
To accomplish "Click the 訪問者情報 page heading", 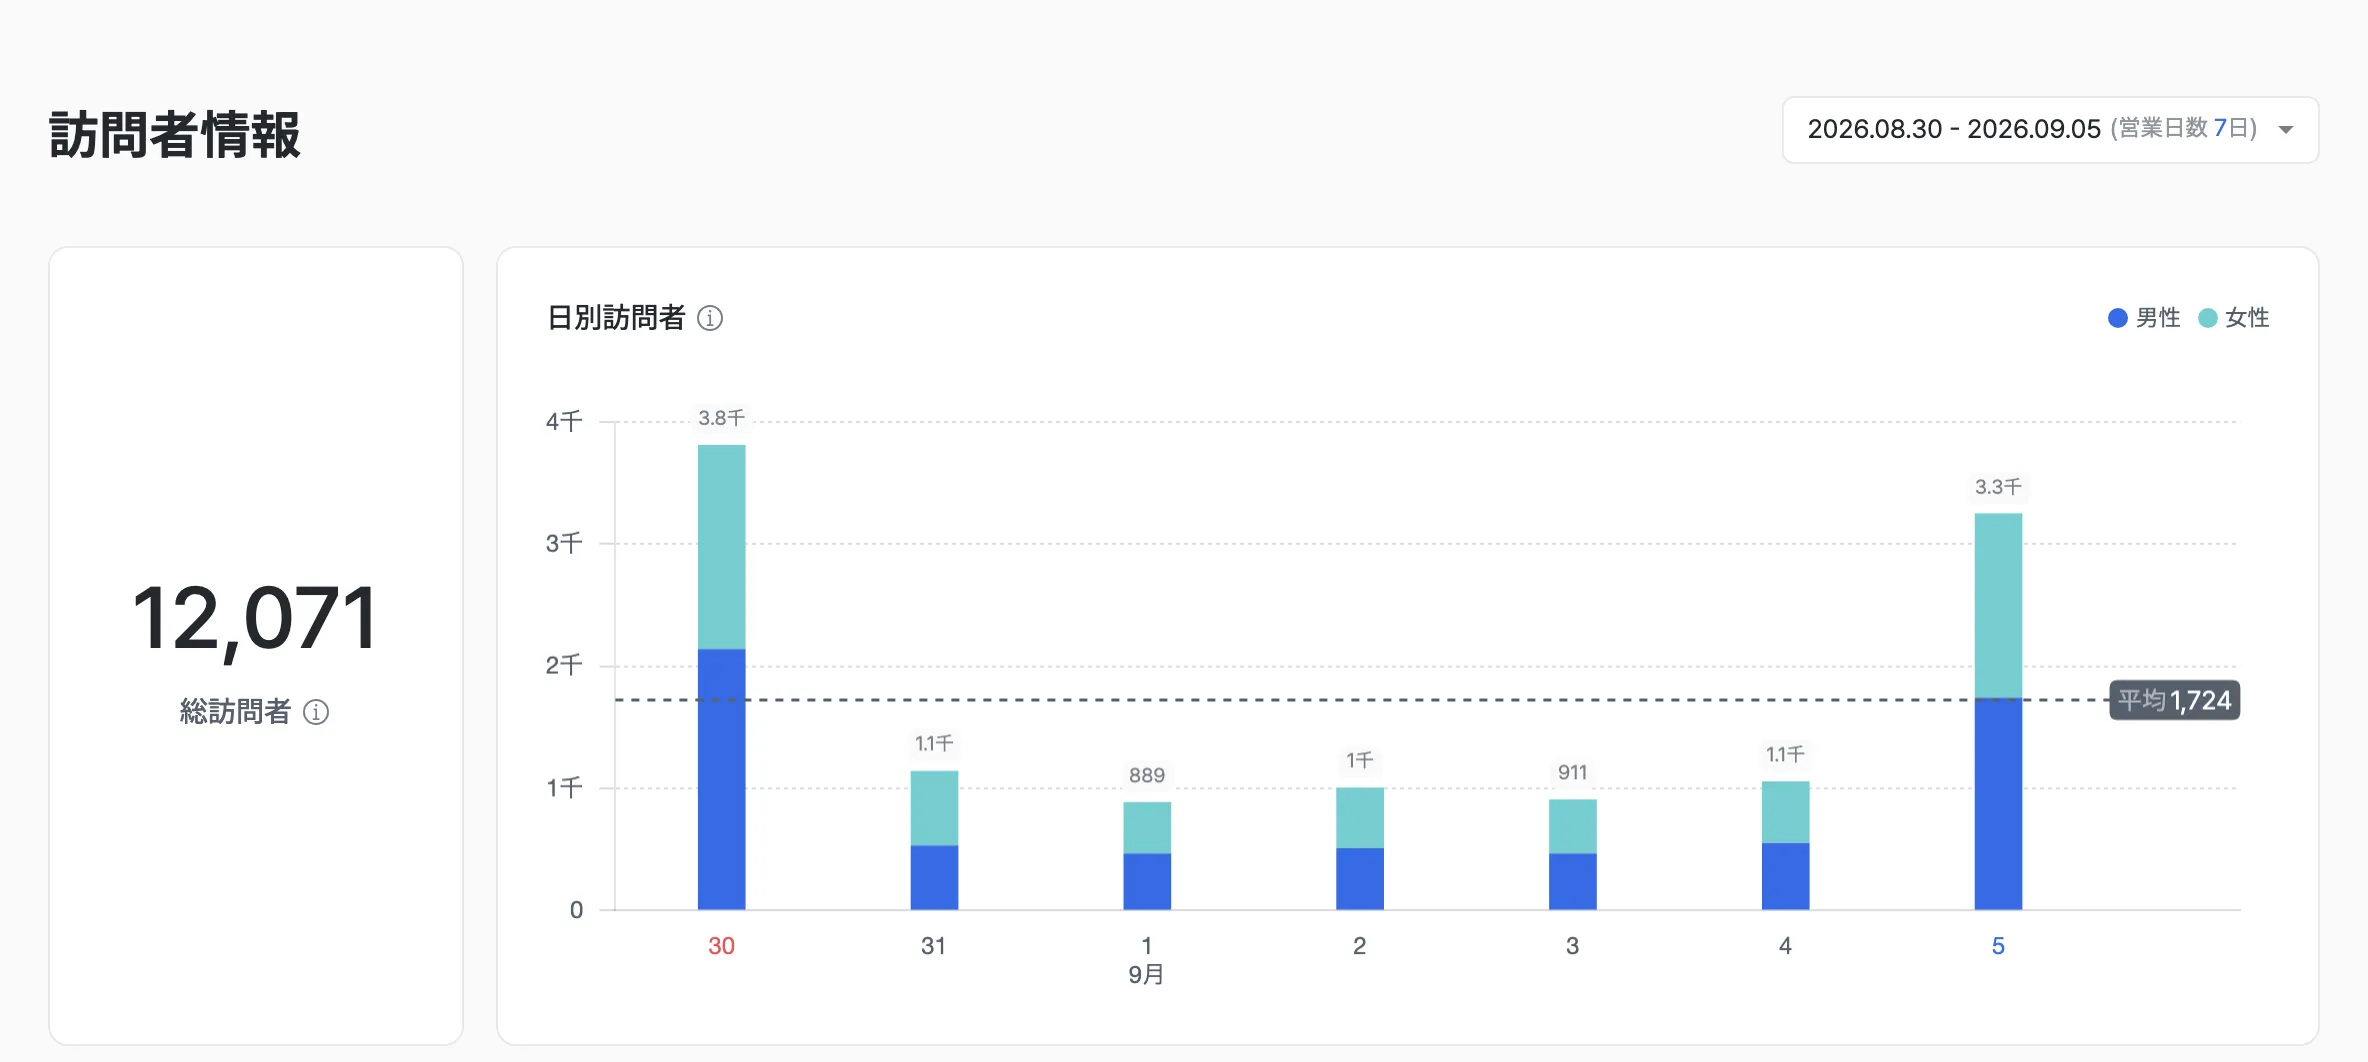I will point(175,135).
